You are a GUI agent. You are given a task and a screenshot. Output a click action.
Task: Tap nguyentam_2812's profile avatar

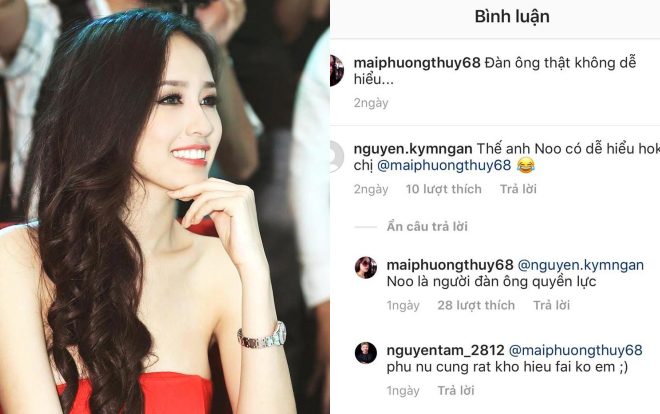(365, 353)
